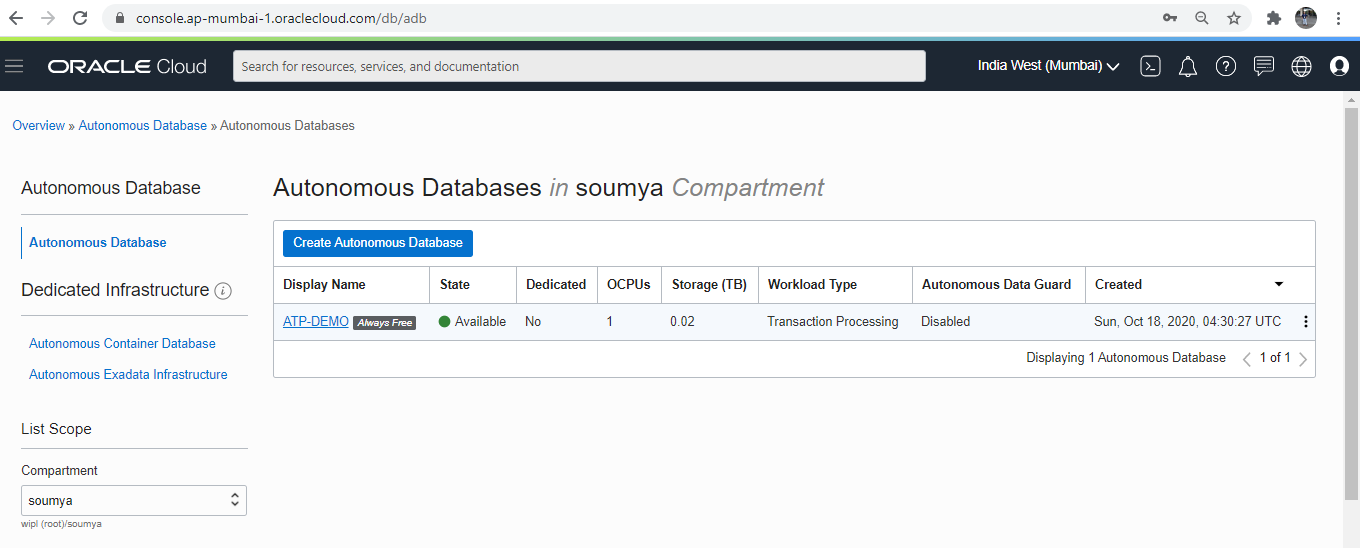Viewport: 1360px width, 548px height.
Task: Click the Help question mark icon
Action: 1226,66
